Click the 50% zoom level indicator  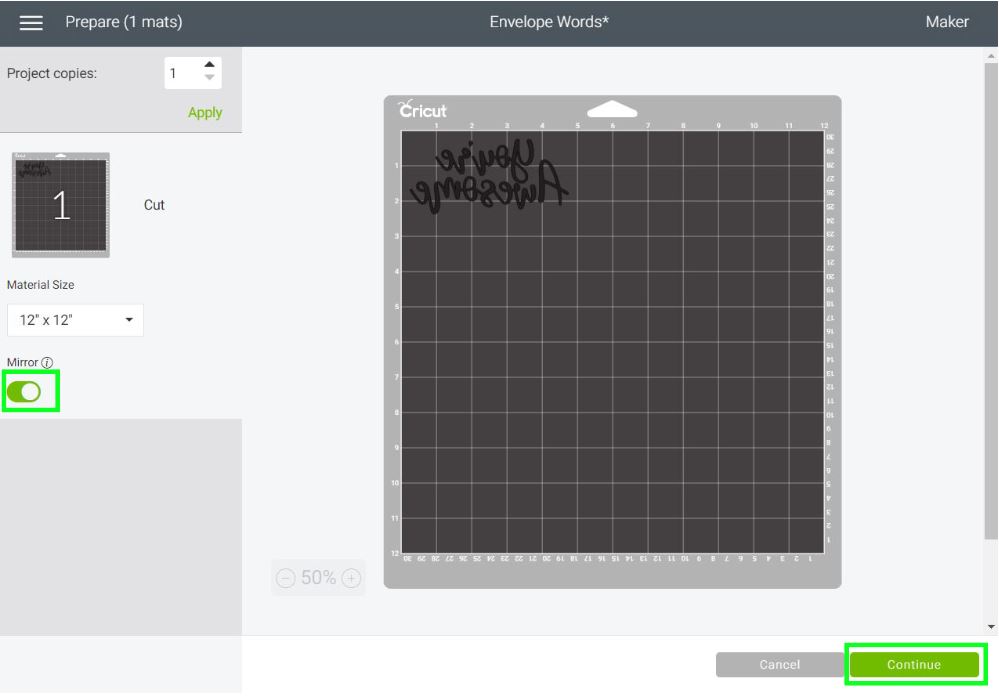[x=318, y=578]
